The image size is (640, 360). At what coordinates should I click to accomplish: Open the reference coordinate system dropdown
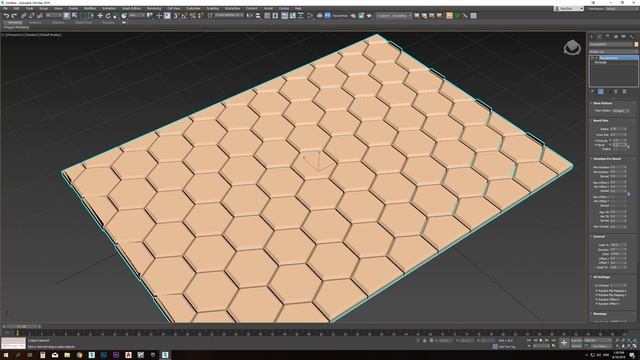[137, 16]
